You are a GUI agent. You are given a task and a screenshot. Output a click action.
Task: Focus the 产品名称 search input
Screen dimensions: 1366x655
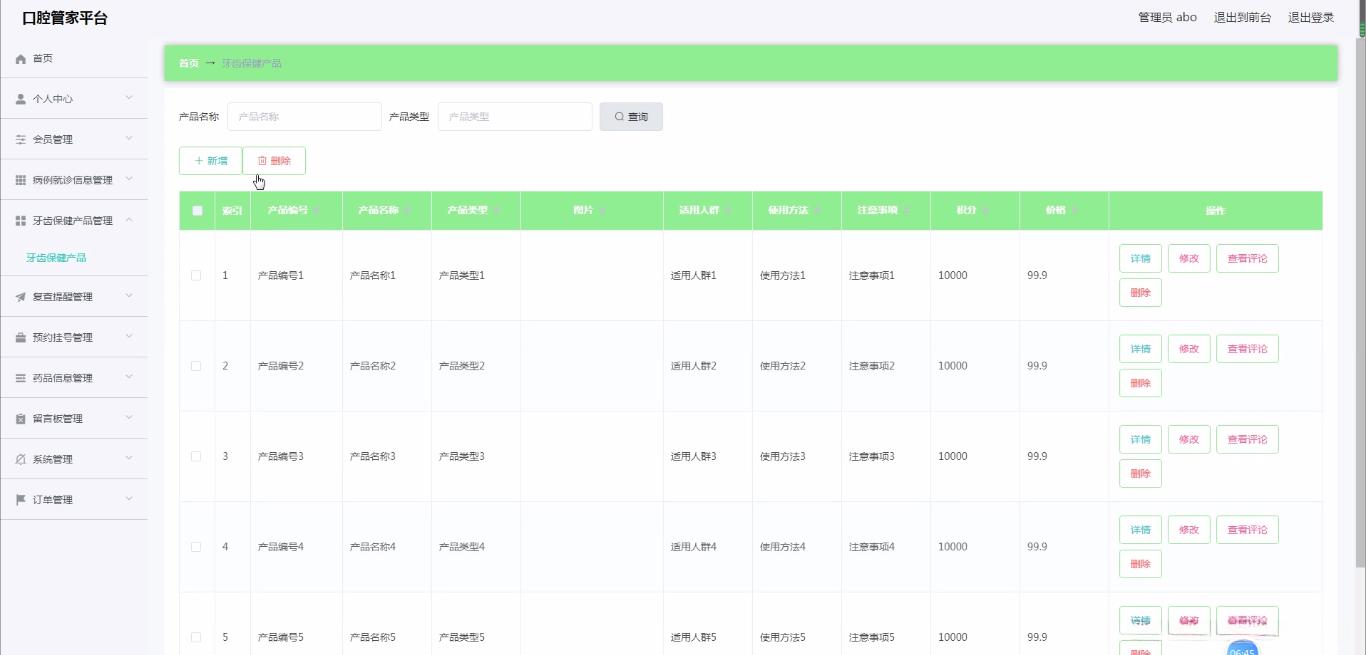tap(304, 117)
